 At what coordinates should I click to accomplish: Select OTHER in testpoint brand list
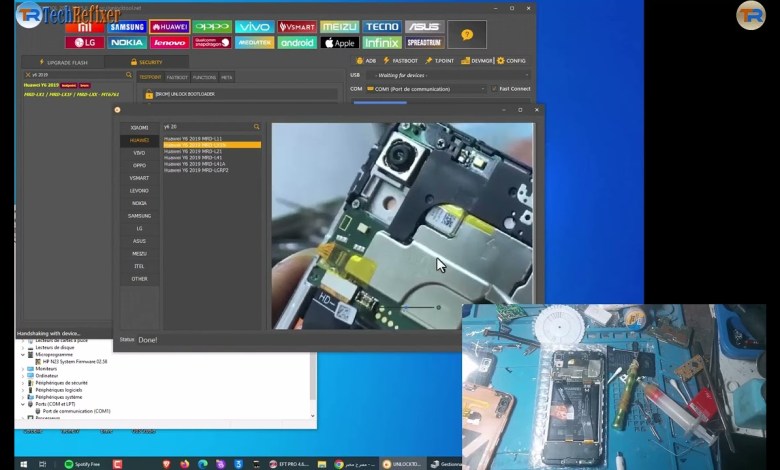[x=139, y=279]
